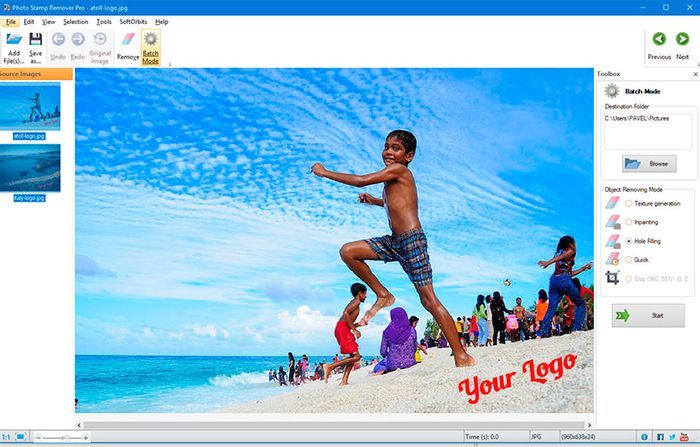700x447 pixels.
Task: Click the 'JPG' format status entry
Action: click(536, 437)
